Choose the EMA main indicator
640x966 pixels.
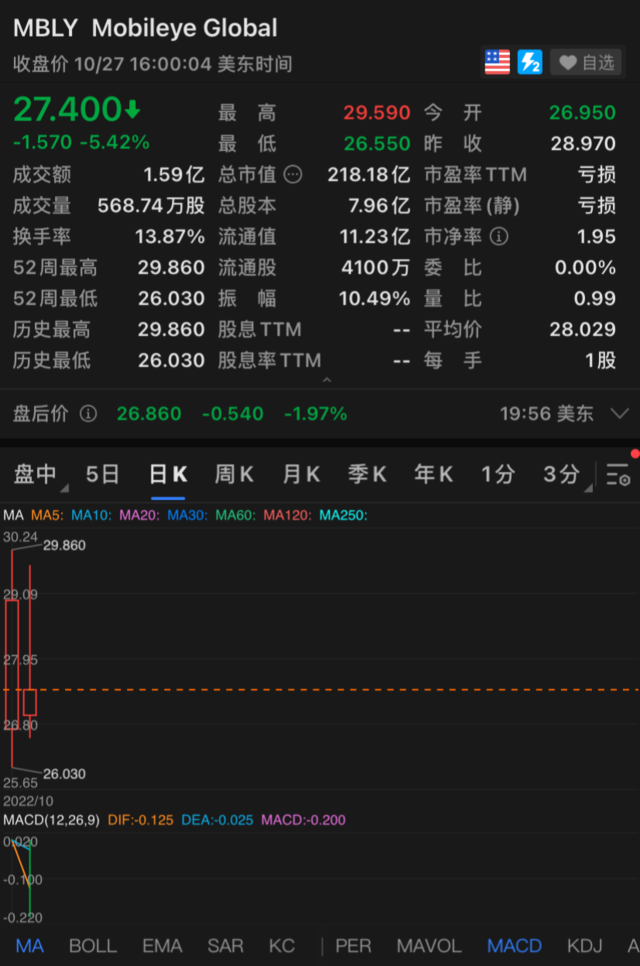tap(162, 946)
